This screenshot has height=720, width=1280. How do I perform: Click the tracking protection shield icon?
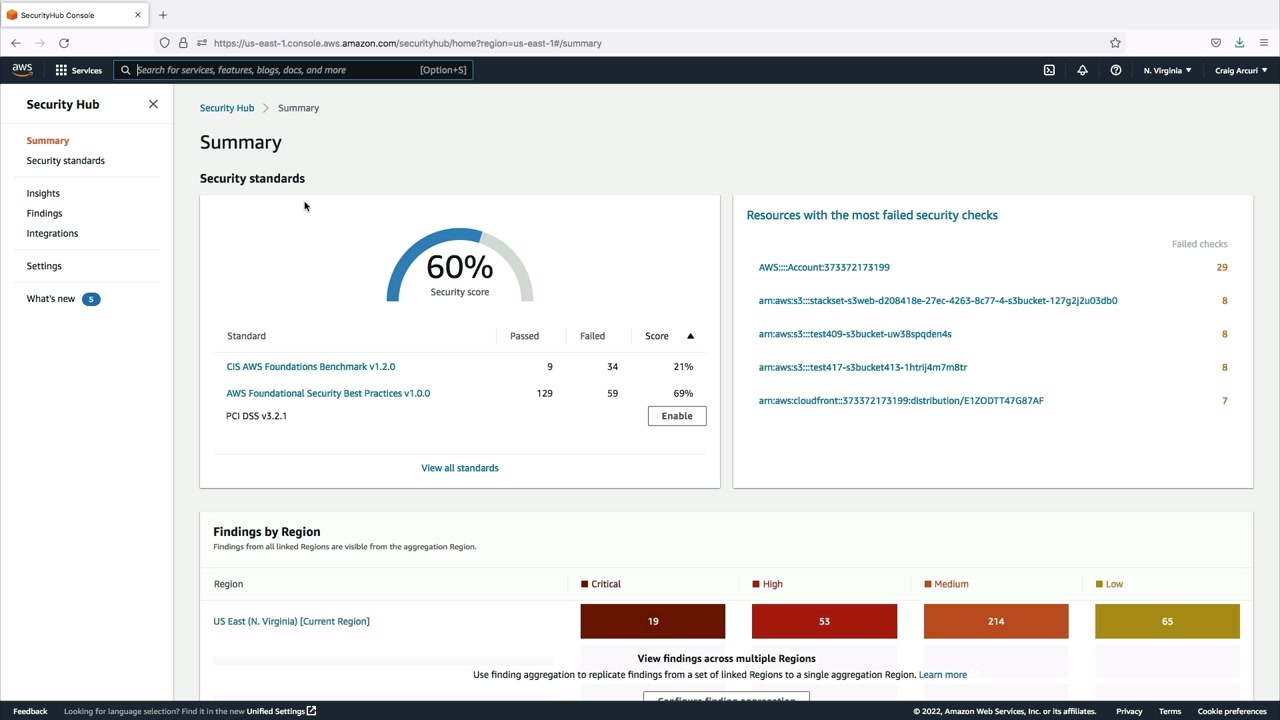click(x=165, y=43)
